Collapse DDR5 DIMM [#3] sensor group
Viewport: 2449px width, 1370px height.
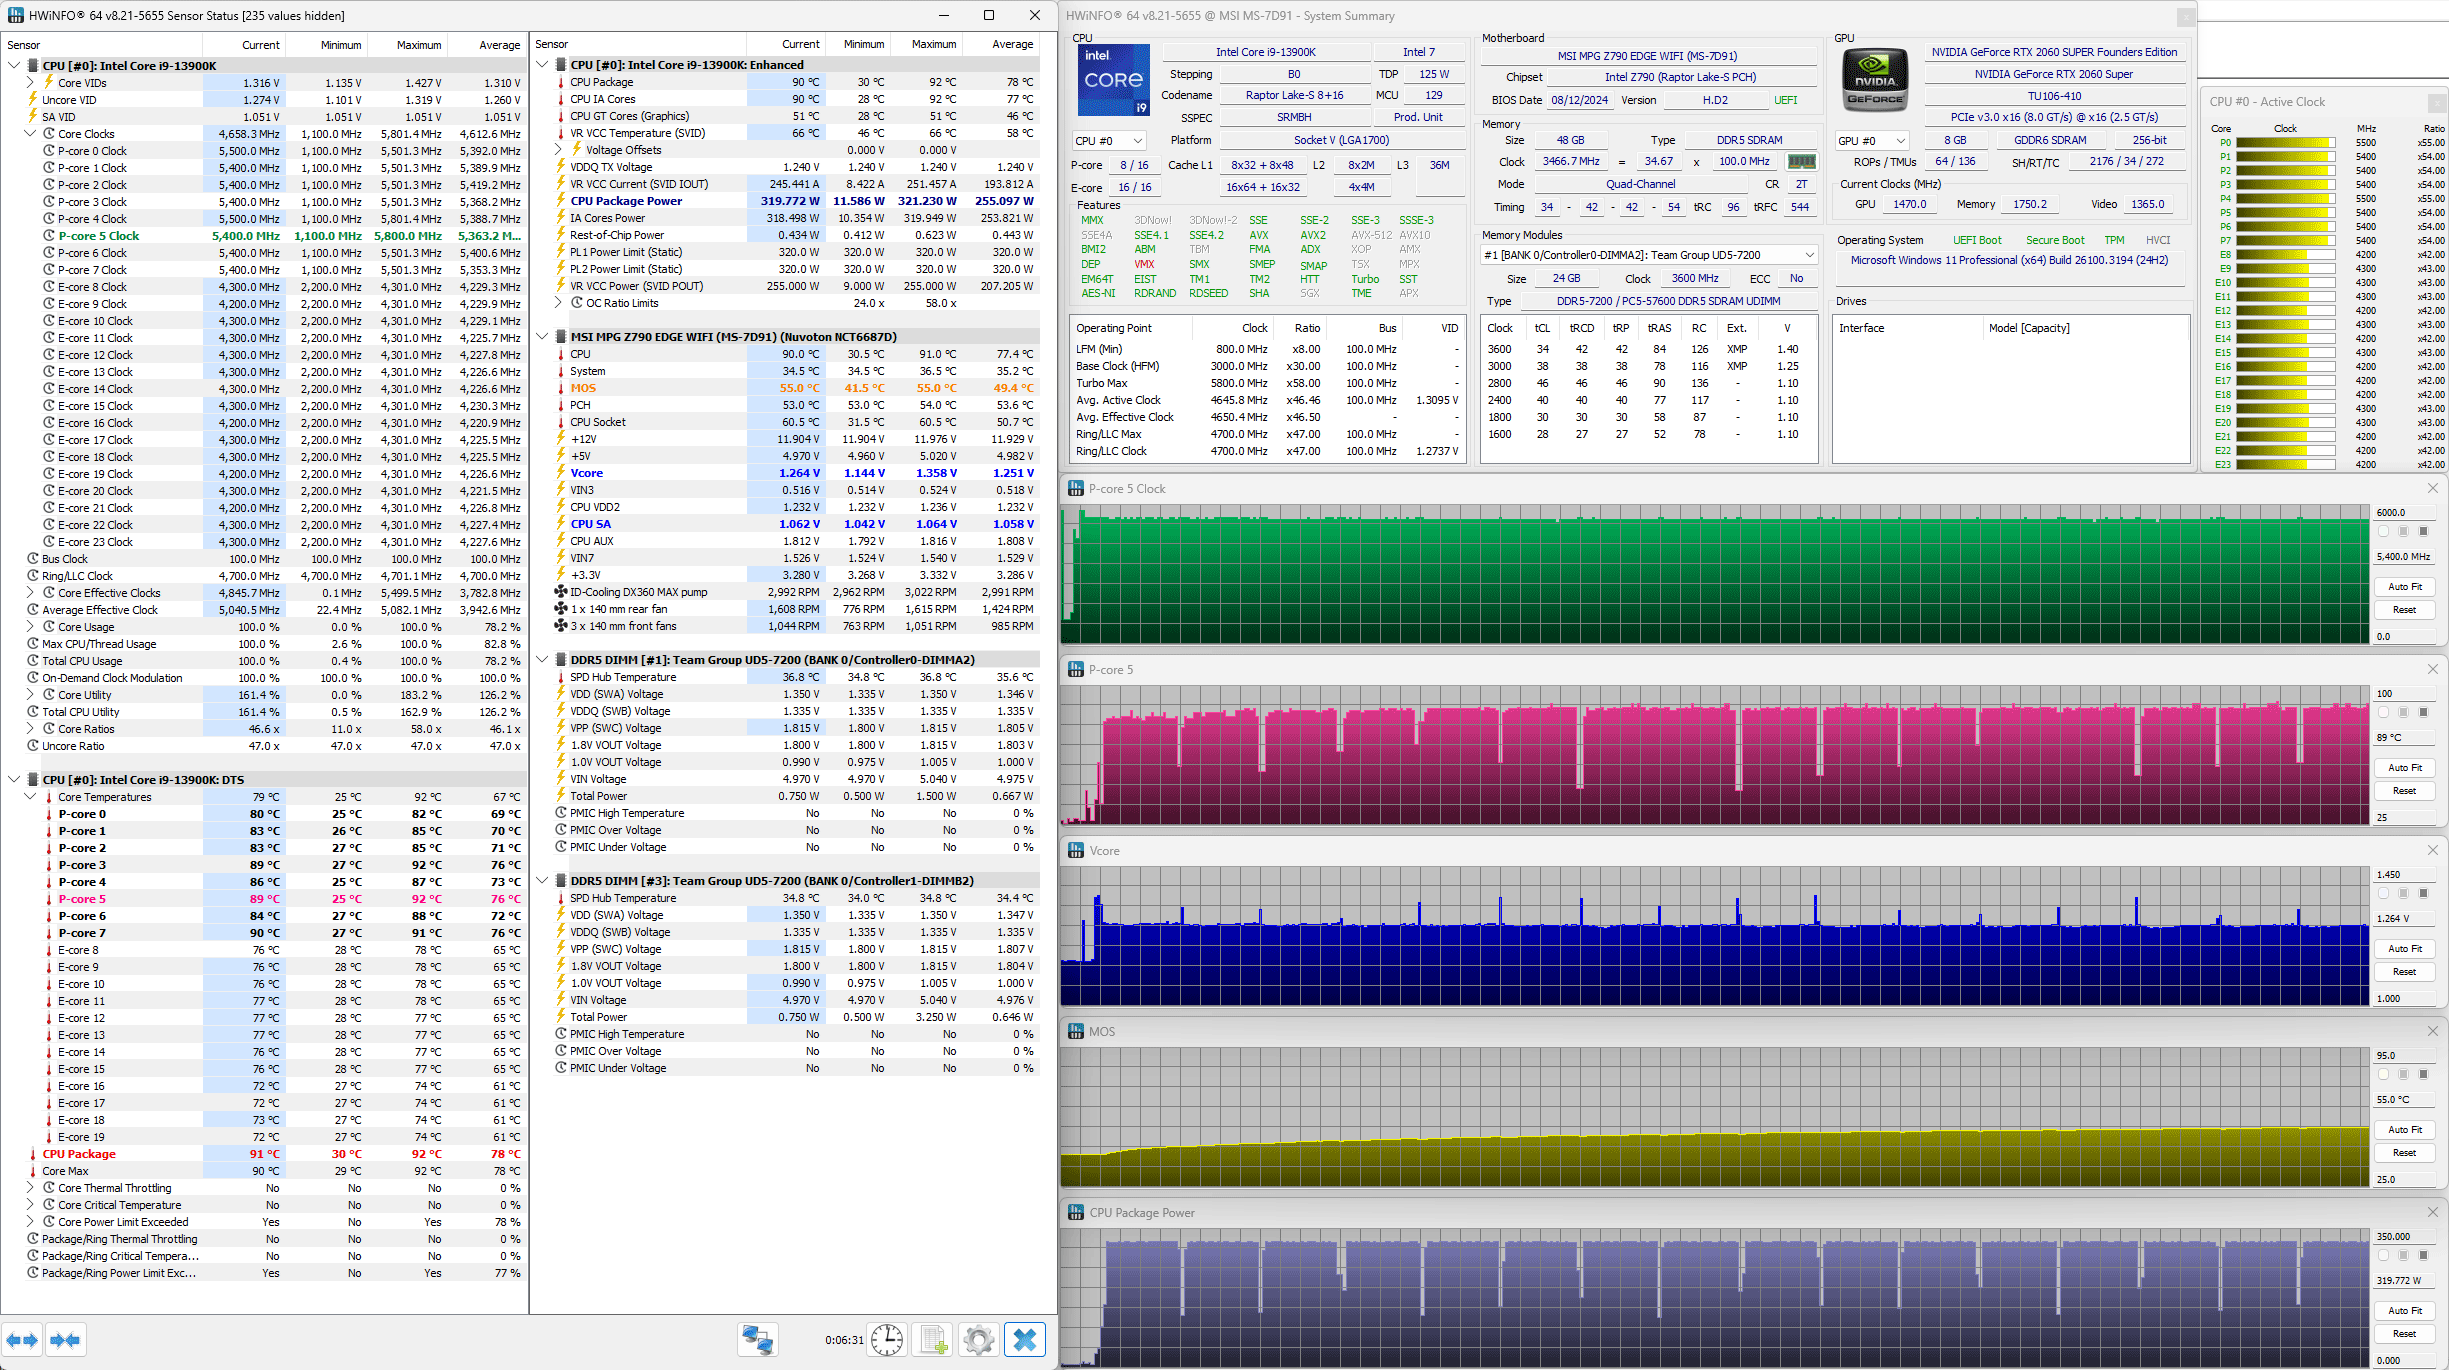(x=542, y=881)
